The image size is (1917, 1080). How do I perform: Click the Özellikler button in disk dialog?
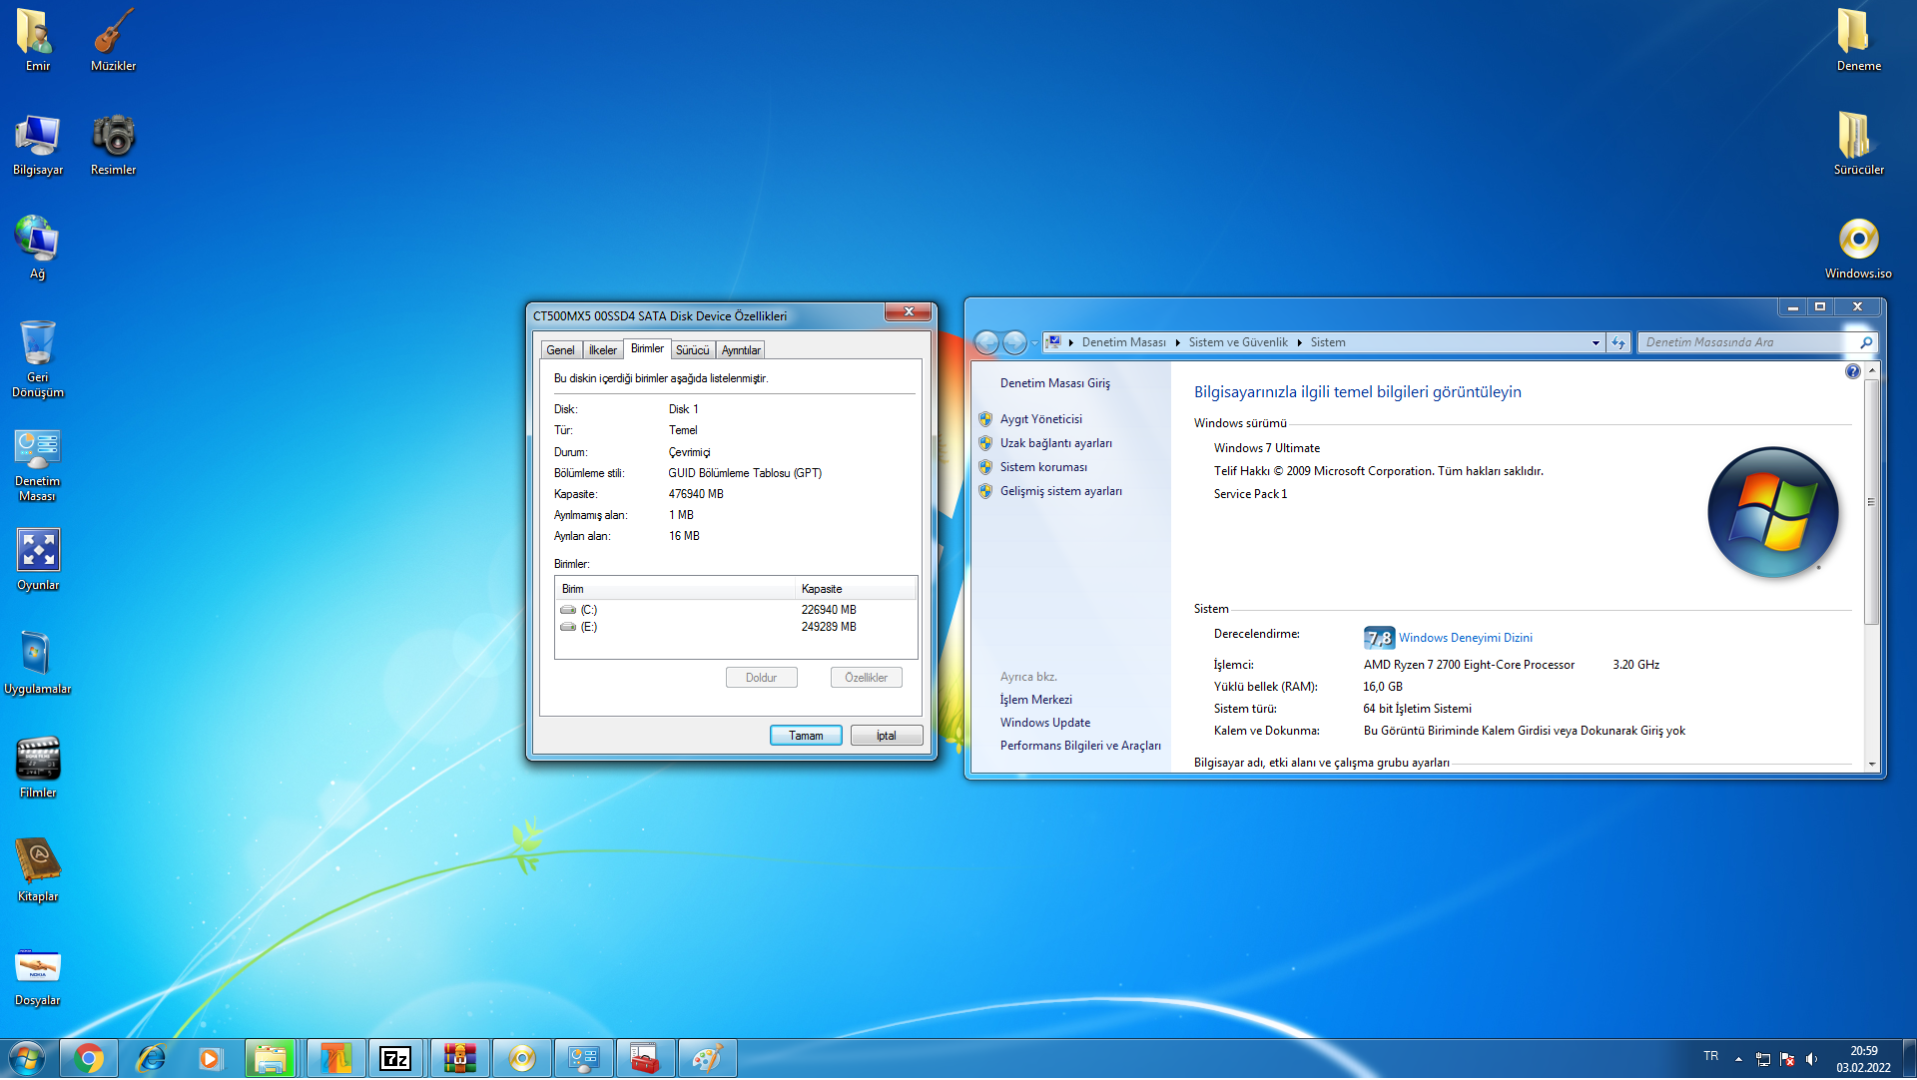click(x=866, y=678)
